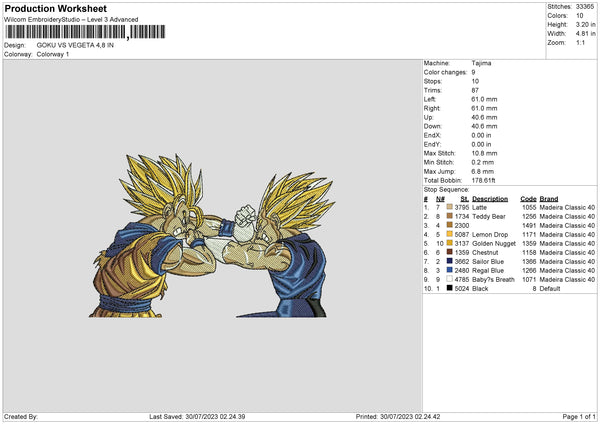Click the code 1256 in Teddy Bear row
Image resolution: width=600 pixels, height=424 pixels.
tap(529, 217)
